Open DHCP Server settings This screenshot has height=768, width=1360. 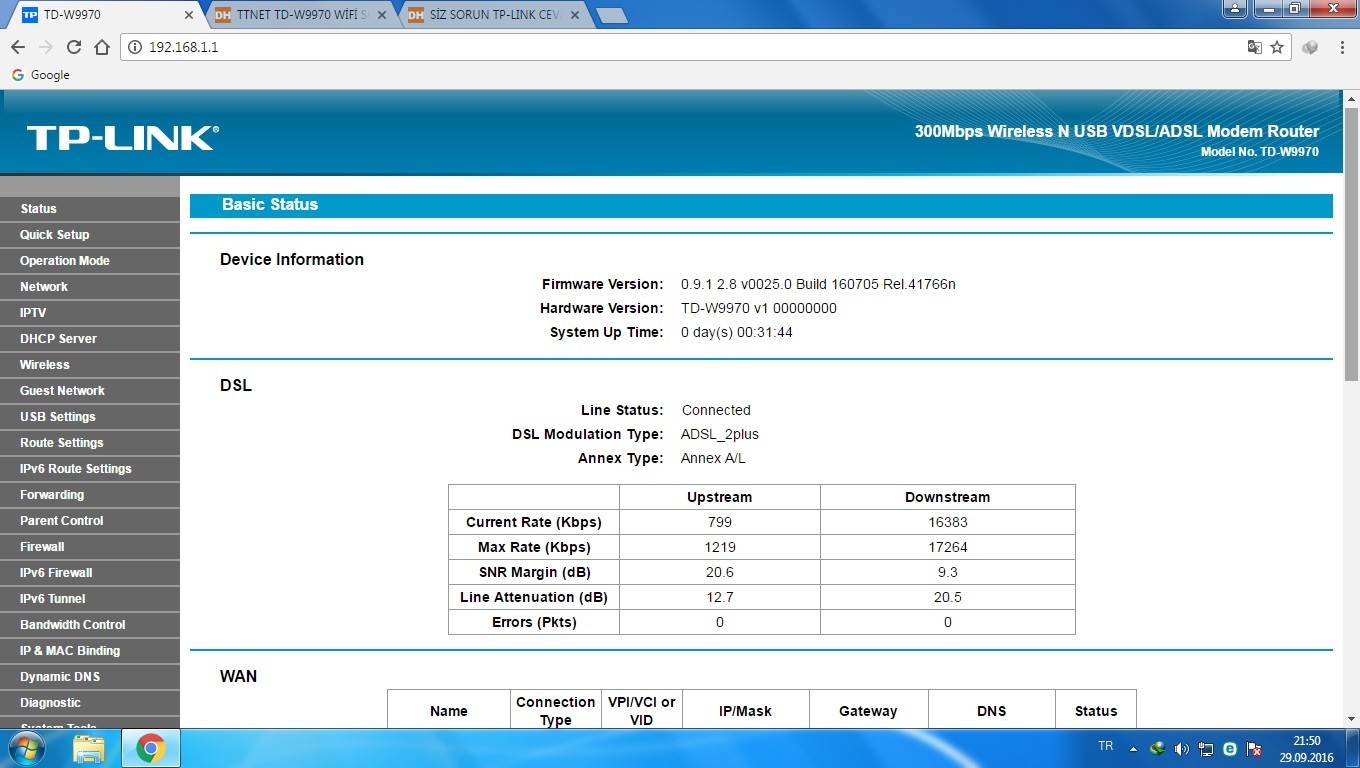point(90,338)
